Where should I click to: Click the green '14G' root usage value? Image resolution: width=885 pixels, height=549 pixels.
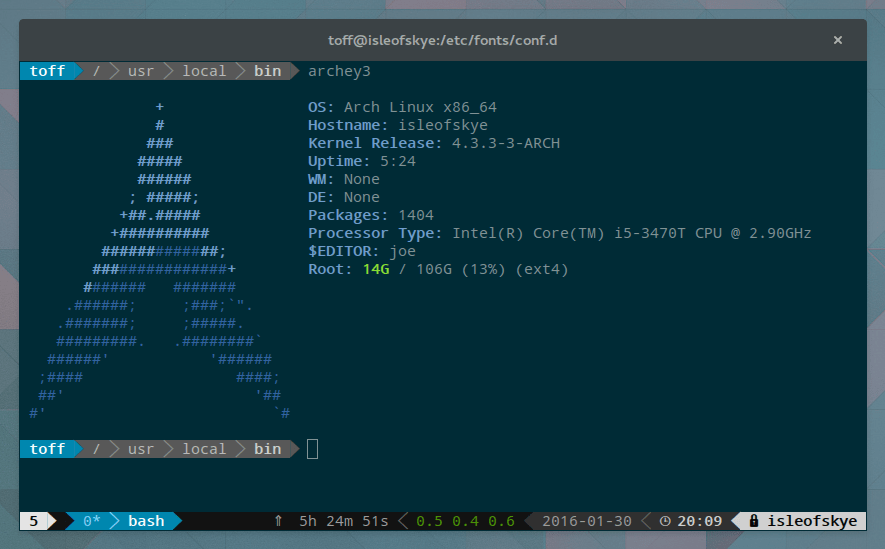376,270
